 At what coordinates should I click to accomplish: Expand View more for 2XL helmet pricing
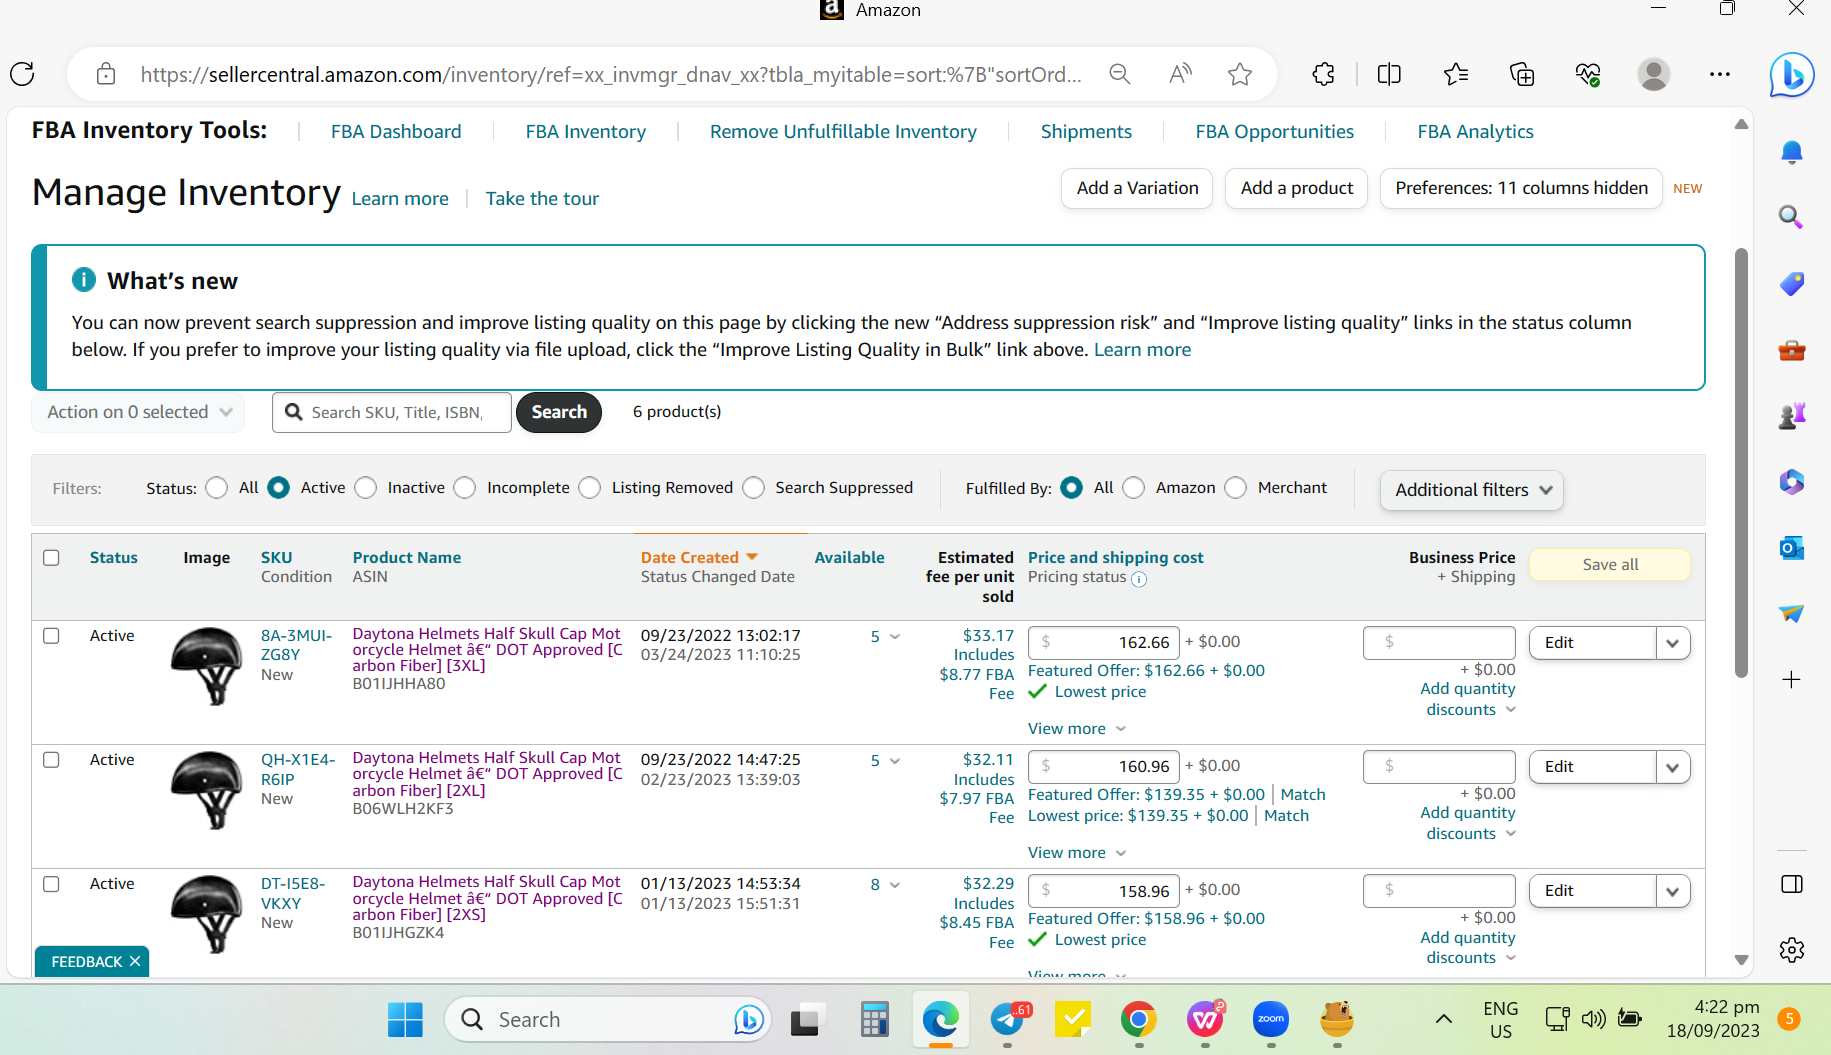click(1077, 853)
